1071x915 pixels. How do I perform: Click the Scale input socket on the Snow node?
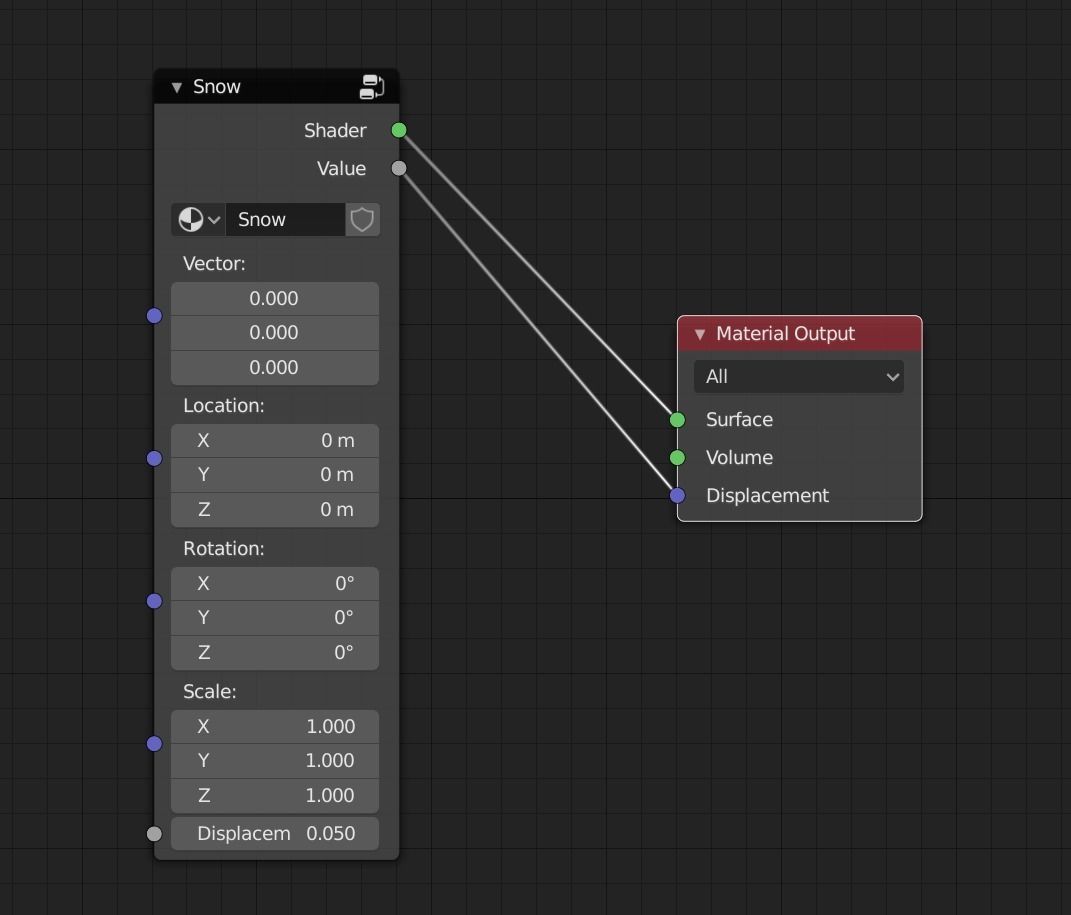click(154, 743)
